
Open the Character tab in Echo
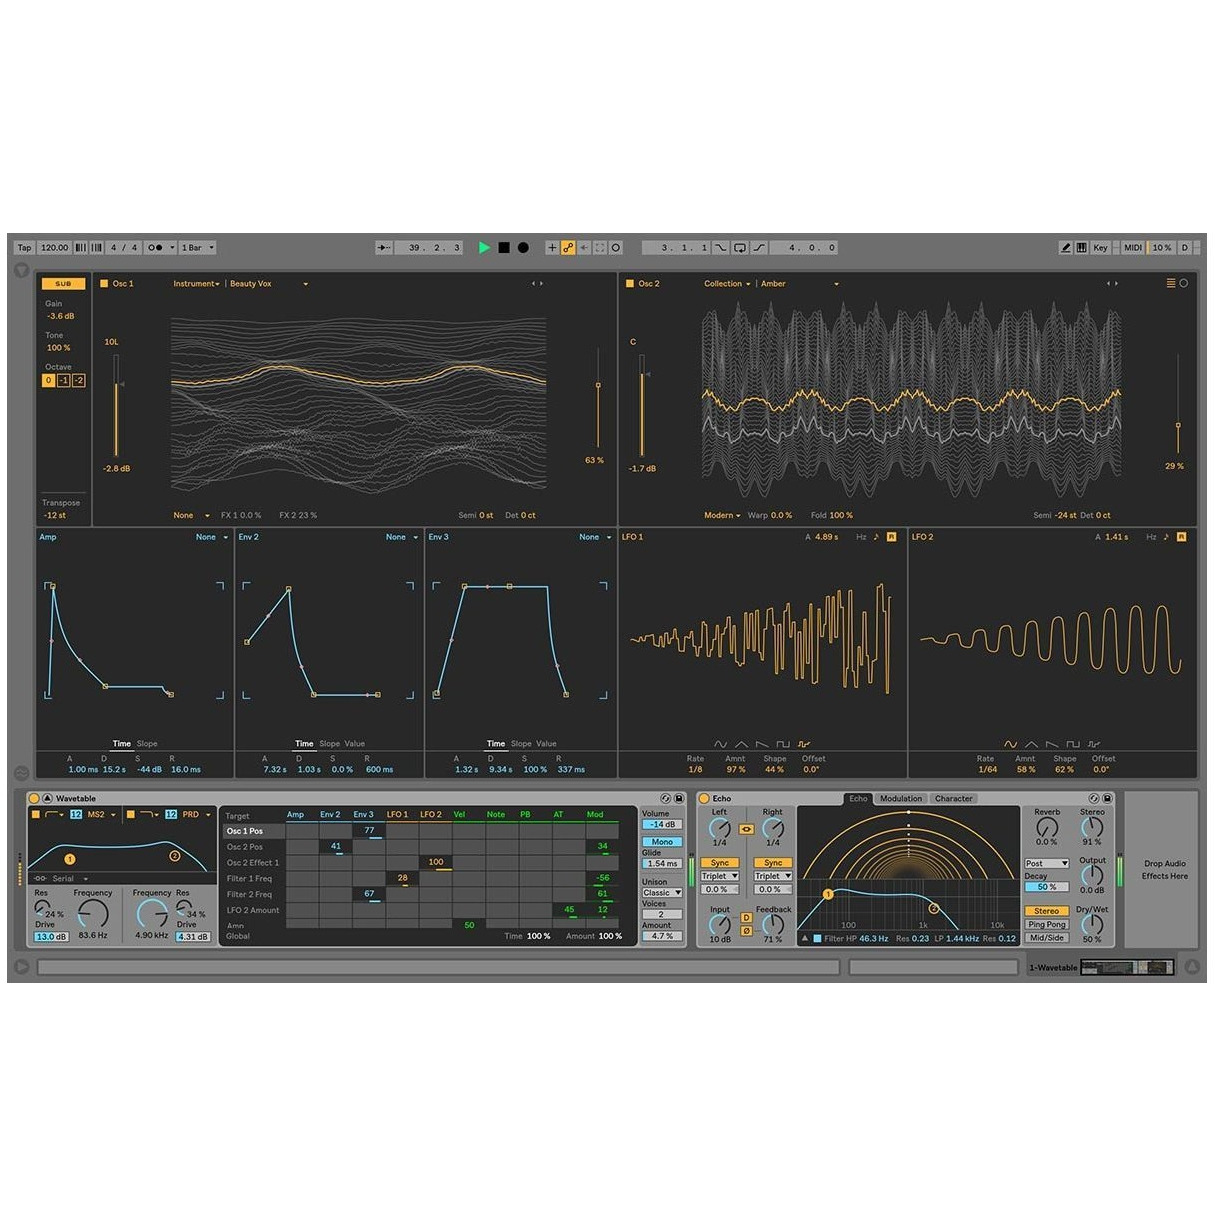pyautogui.click(x=953, y=799)
